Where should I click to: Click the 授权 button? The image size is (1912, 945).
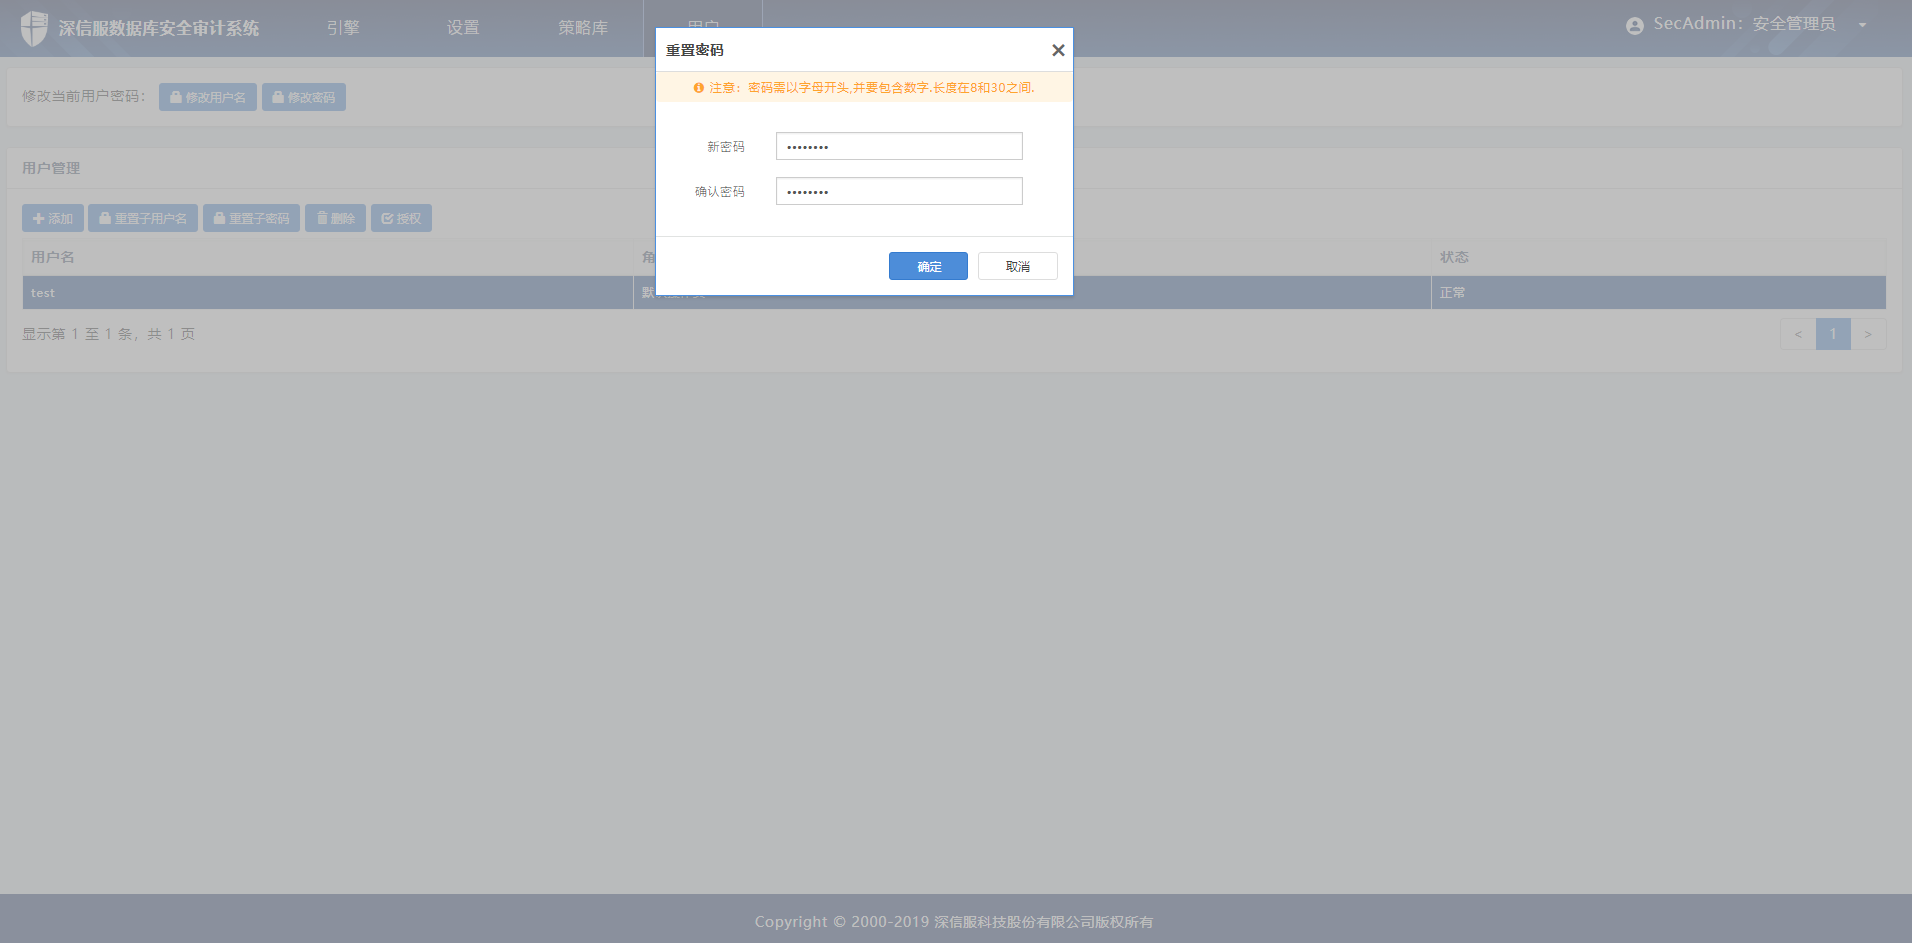pos(401,218)
